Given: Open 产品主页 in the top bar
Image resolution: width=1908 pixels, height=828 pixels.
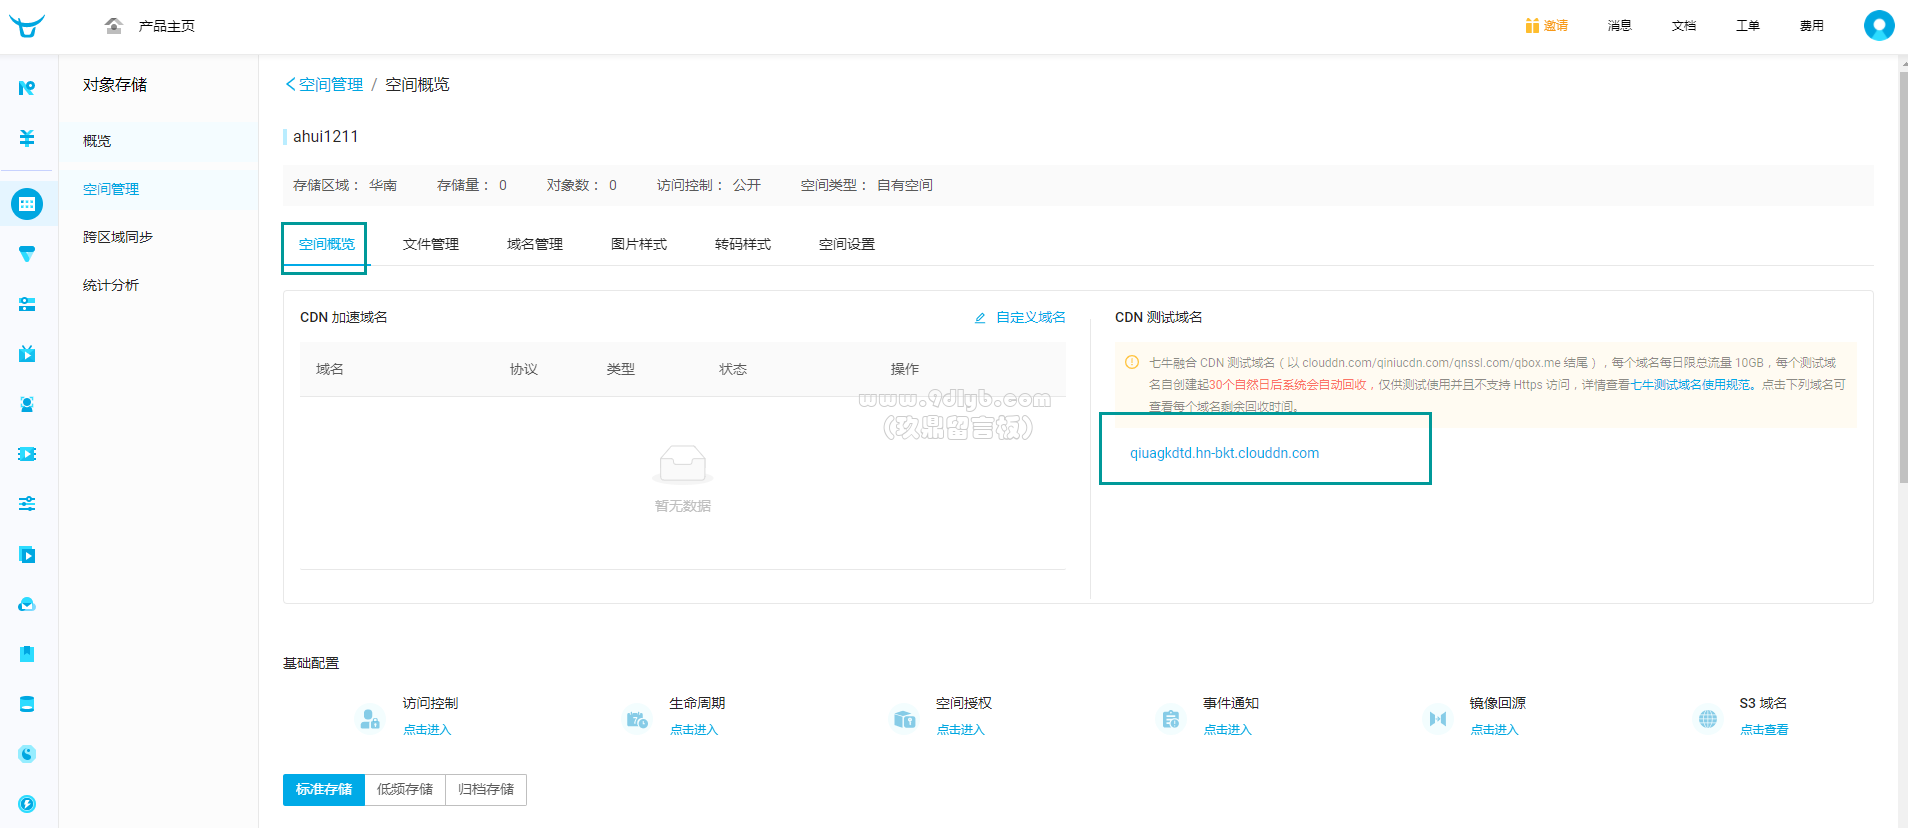Looking at the screenshot, I should pyautogui.click(x=167, y=26).
